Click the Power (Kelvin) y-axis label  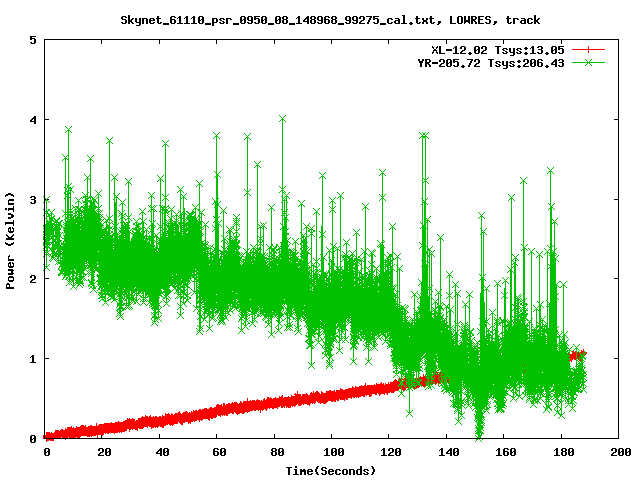coord(10,241)
